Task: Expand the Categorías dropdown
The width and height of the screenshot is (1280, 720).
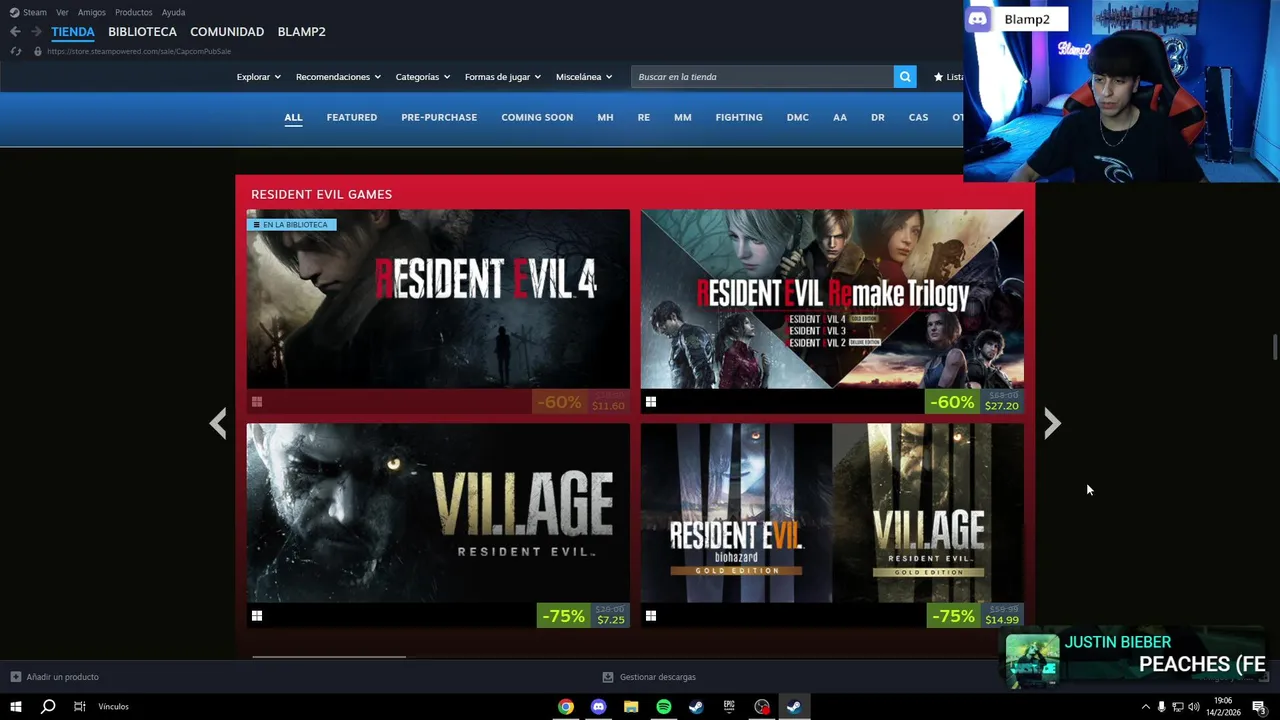Action: pyautogui.click(x=422, y=77)
